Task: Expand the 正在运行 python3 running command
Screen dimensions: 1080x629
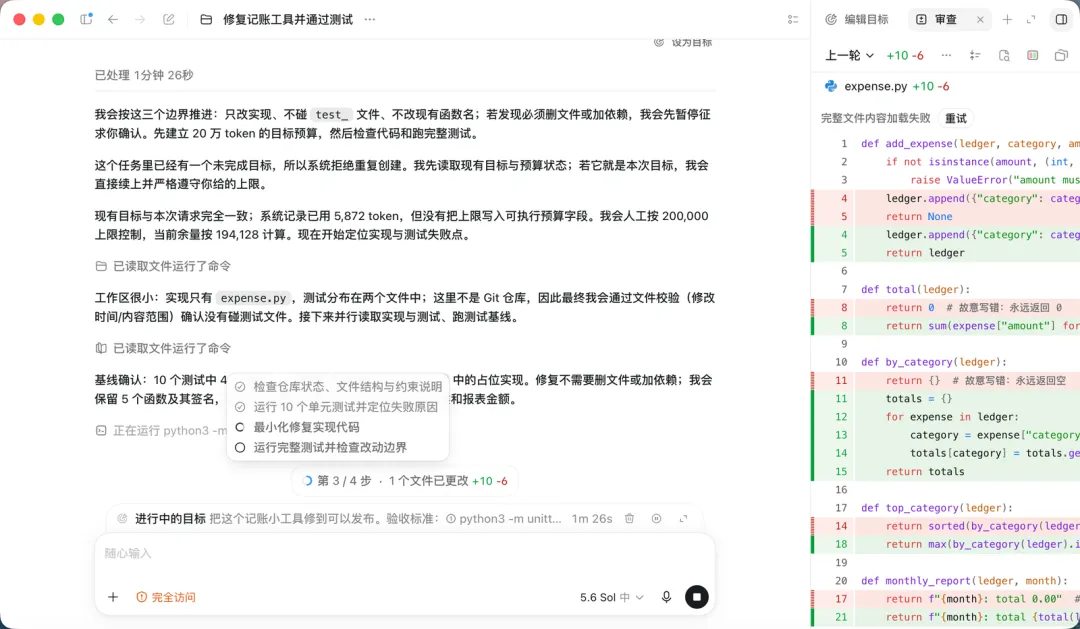Action: coord(161,431)
